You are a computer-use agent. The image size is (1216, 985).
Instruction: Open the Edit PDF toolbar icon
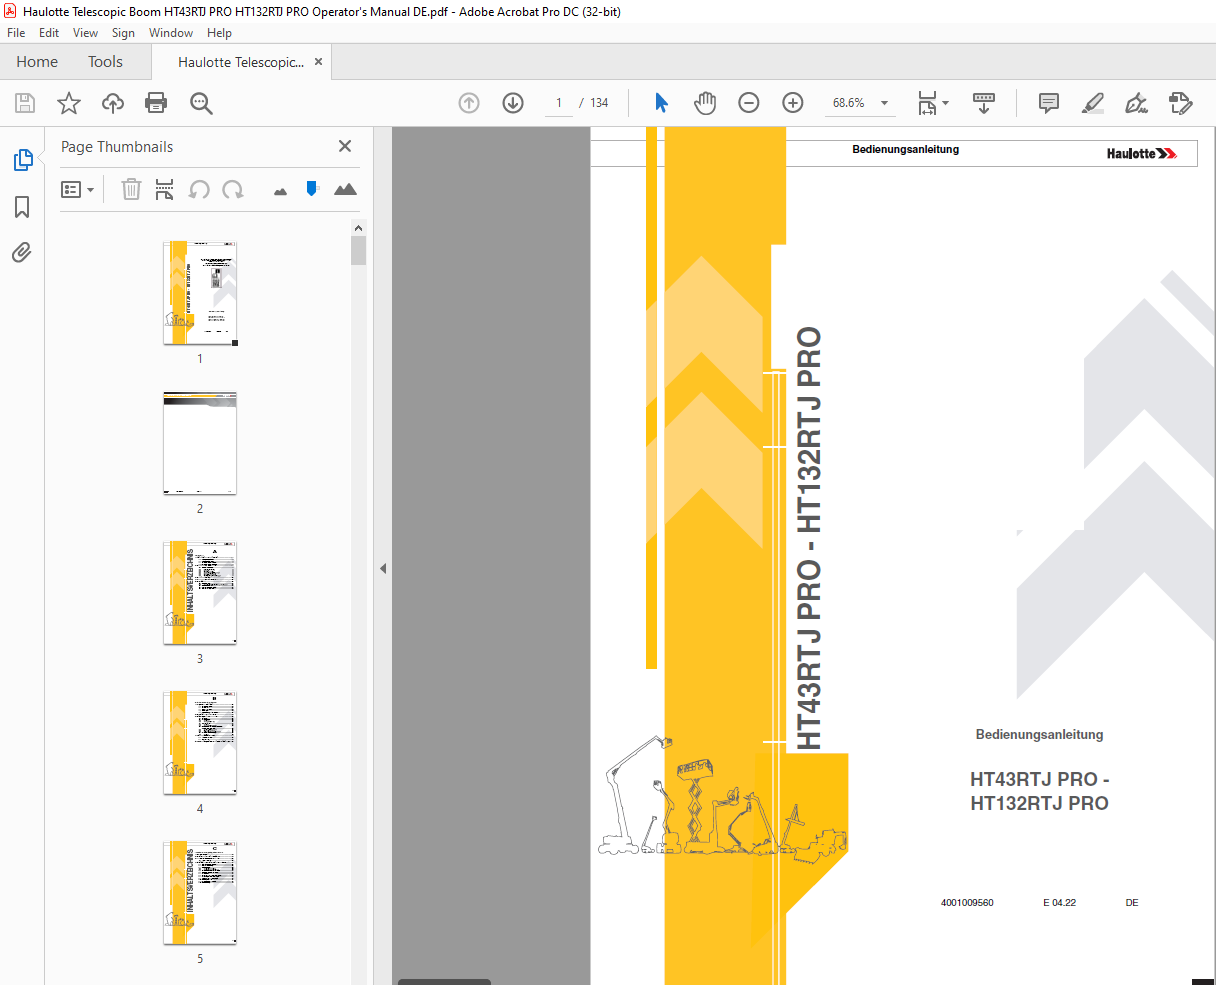coord(1181,103)
